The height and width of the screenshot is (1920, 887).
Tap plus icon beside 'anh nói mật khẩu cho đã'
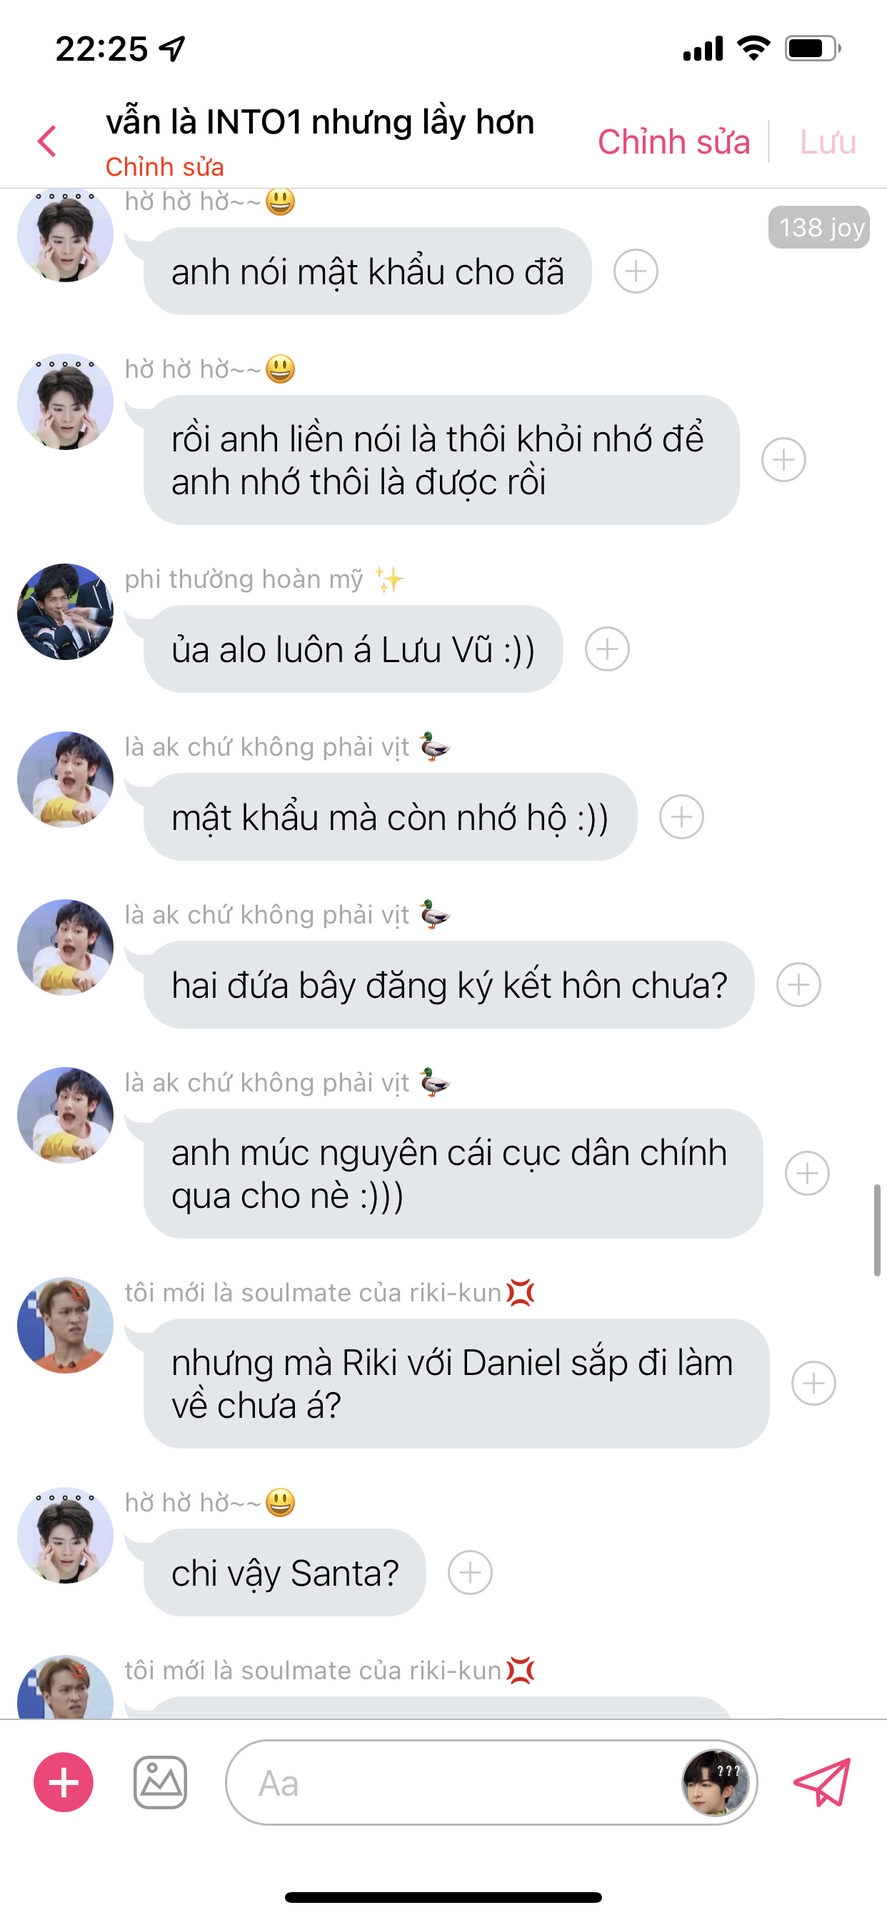tap(636, 271)
